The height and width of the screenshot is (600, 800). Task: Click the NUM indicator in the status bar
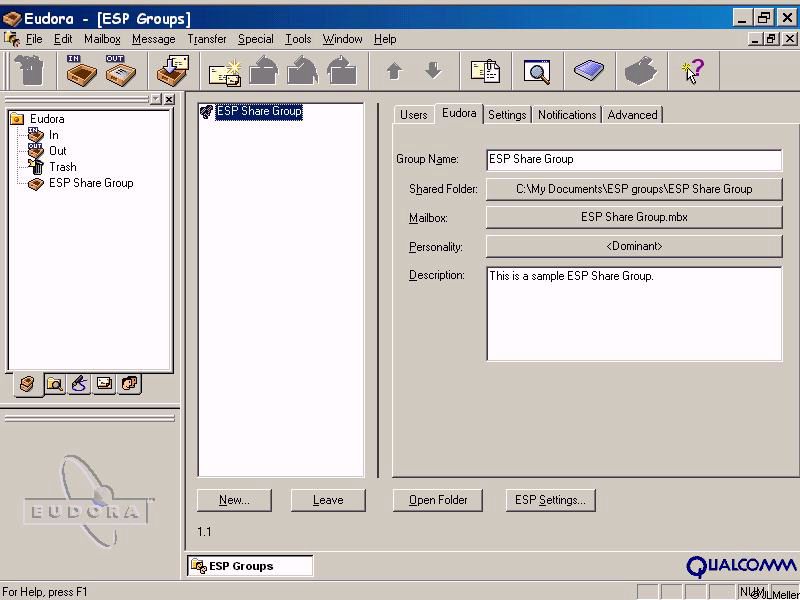(x=752, y=592)
